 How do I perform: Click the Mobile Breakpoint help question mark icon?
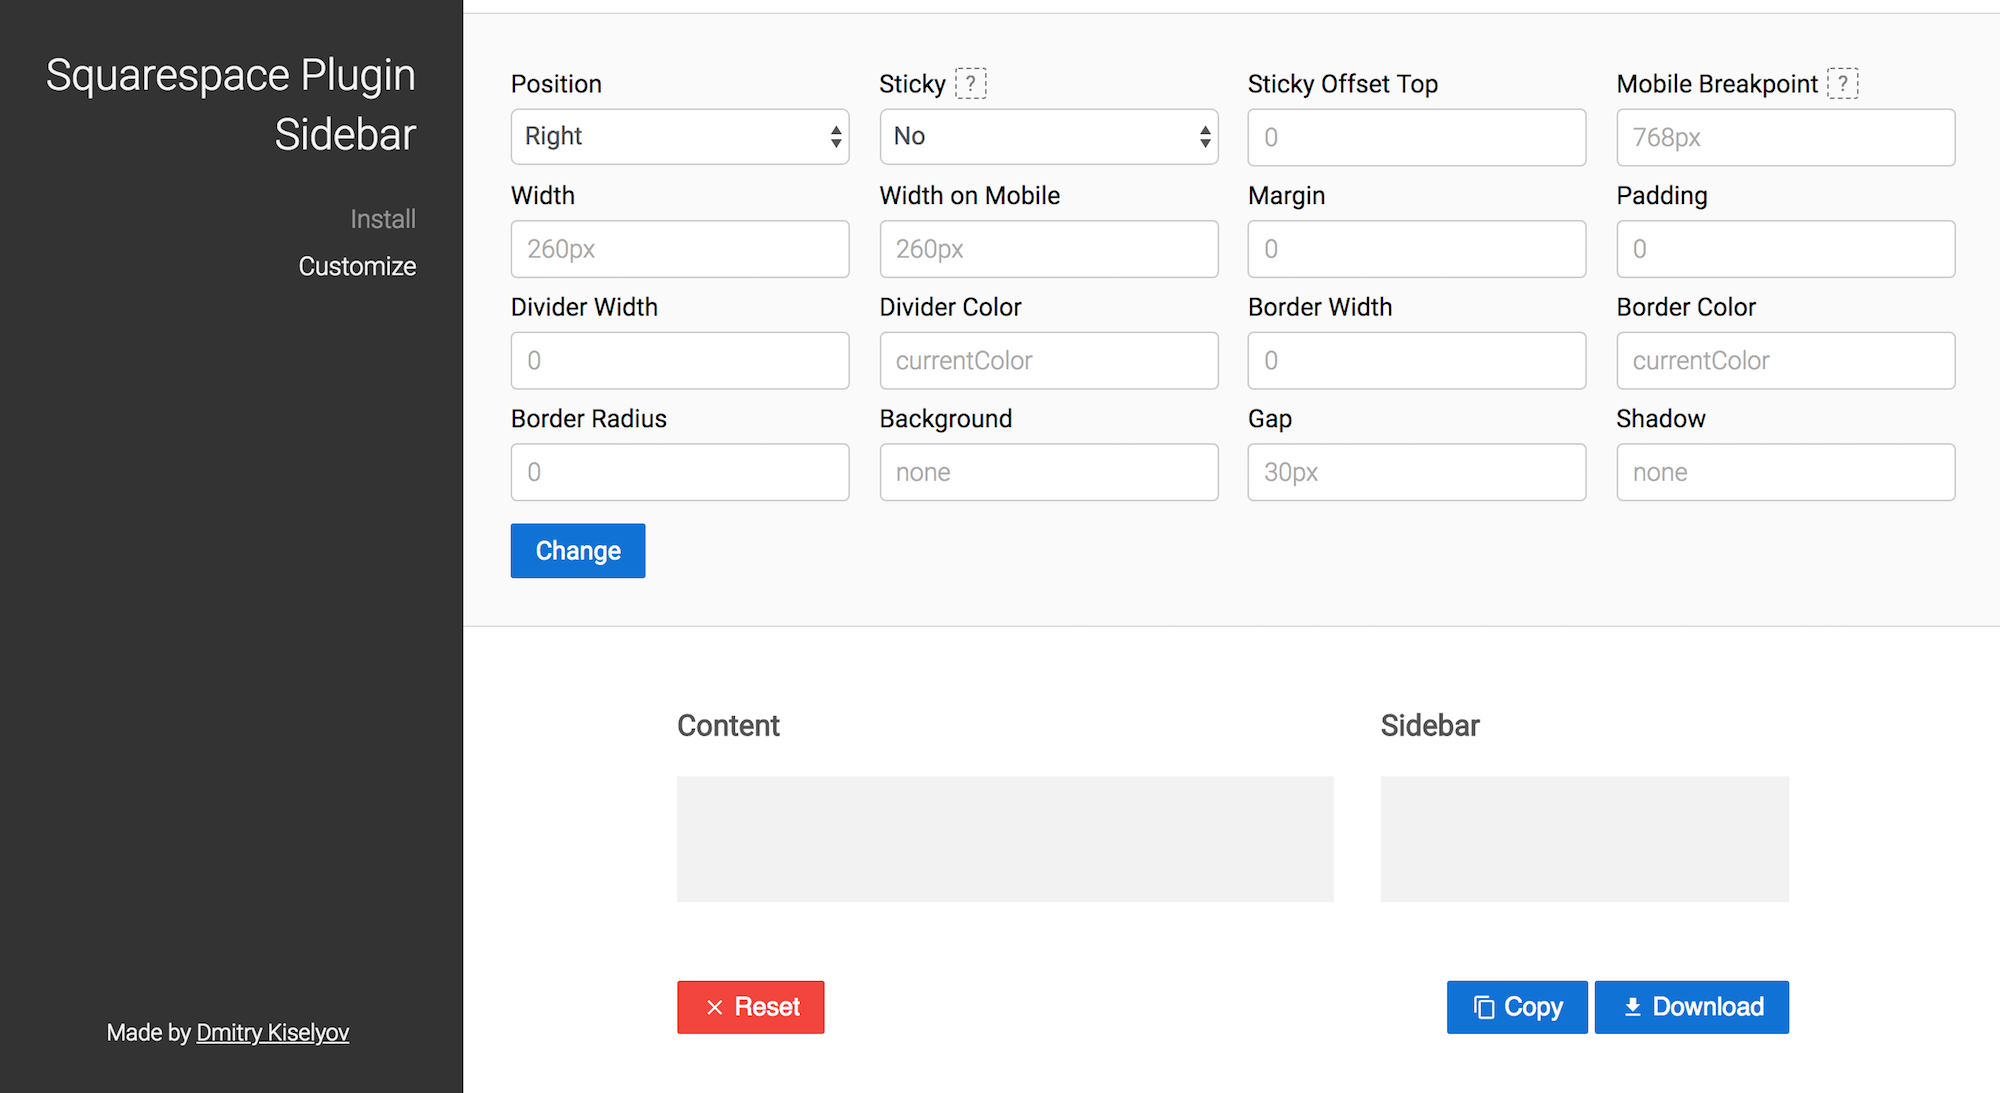click(1842, 84)
